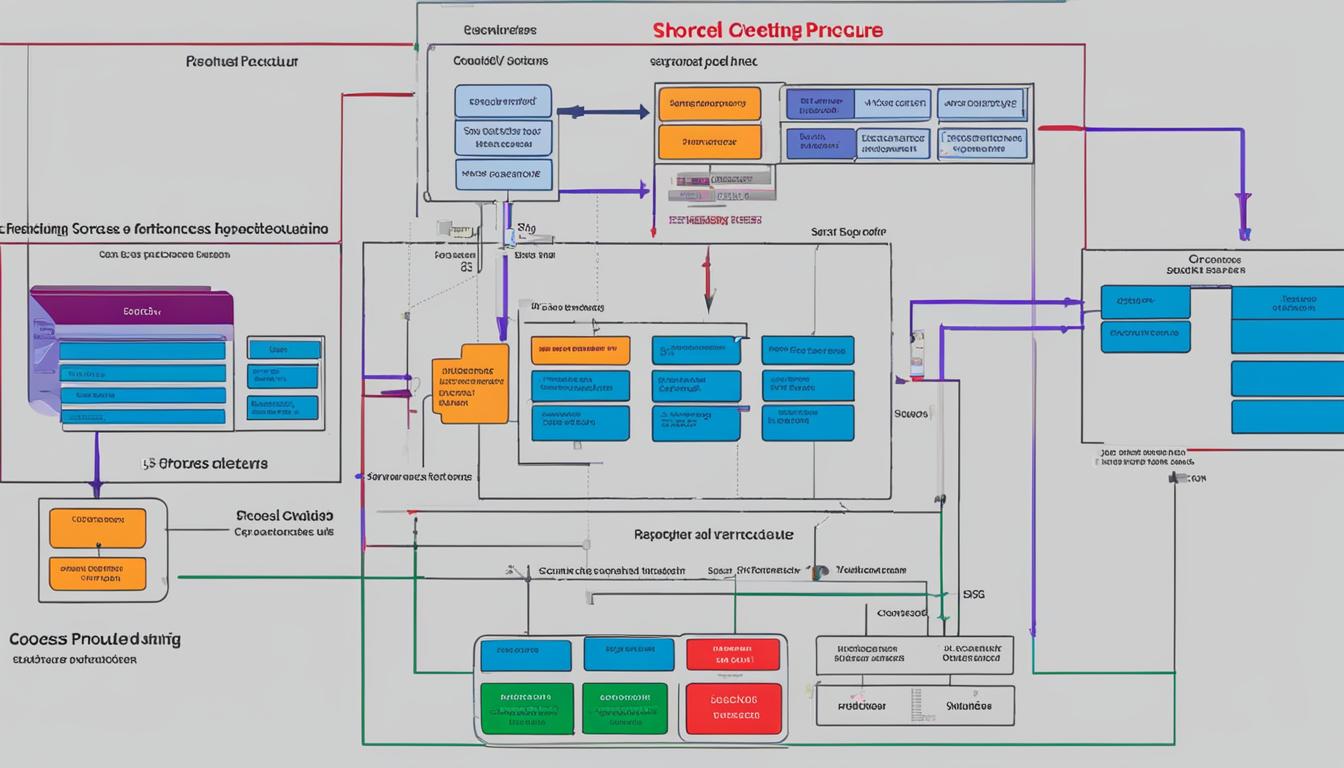Click the 'Sorat Sopcofre' label
The image size is (1344, 768).
point(848,231)
